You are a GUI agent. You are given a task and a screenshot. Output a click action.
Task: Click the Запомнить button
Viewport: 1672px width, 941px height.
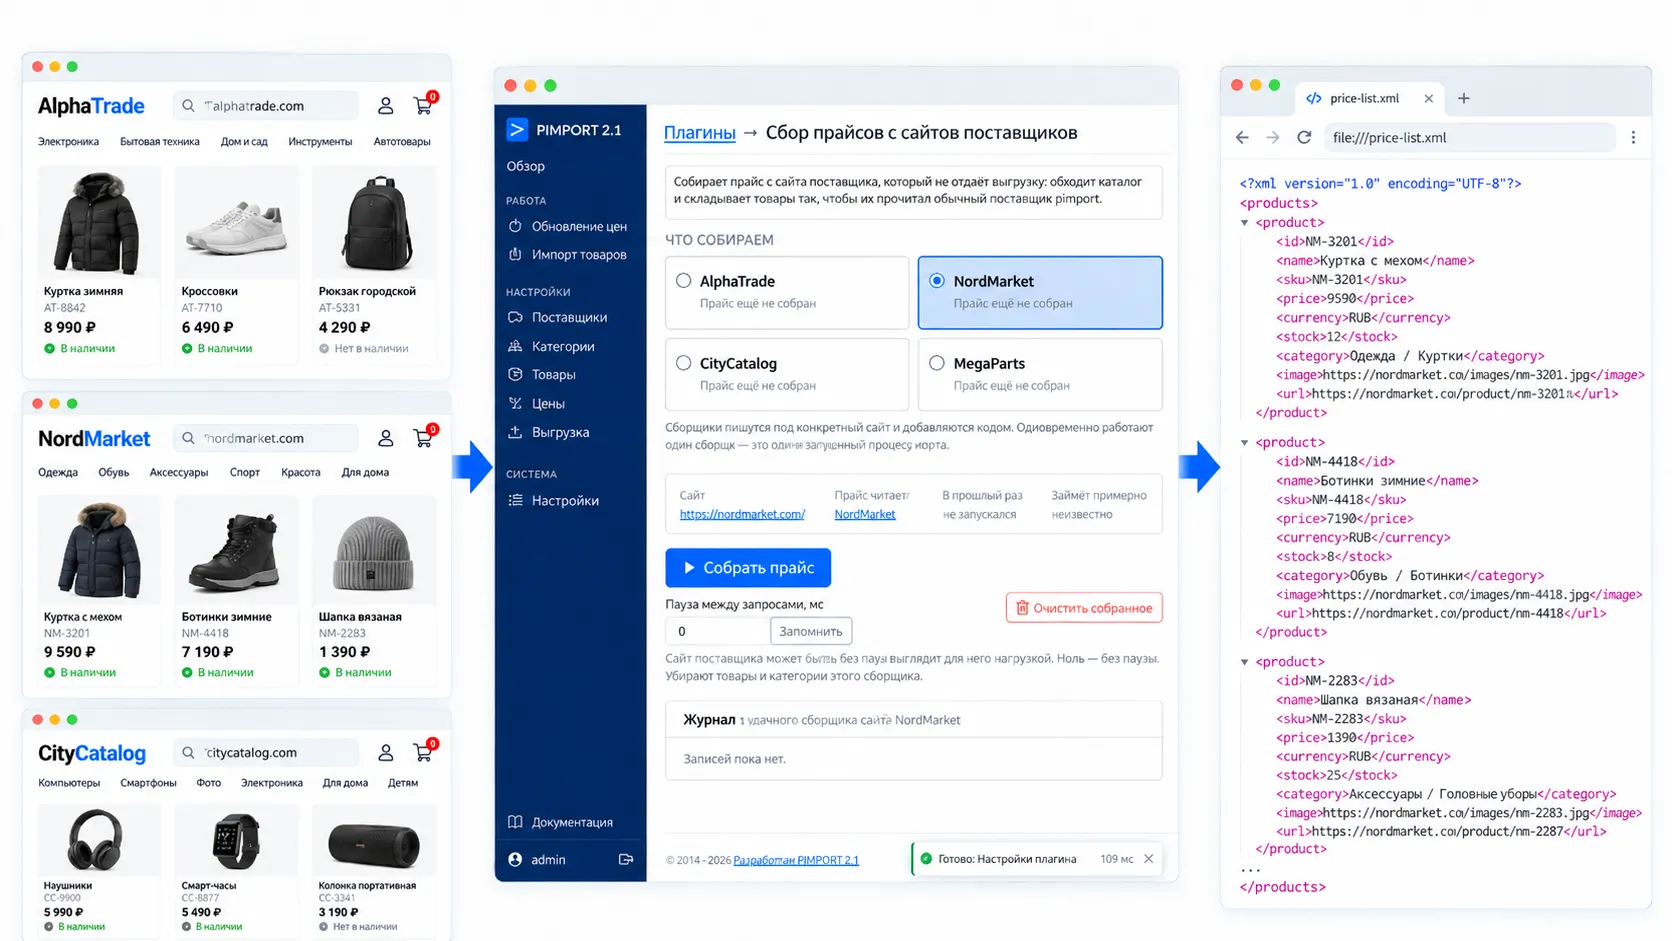[811, 631]
